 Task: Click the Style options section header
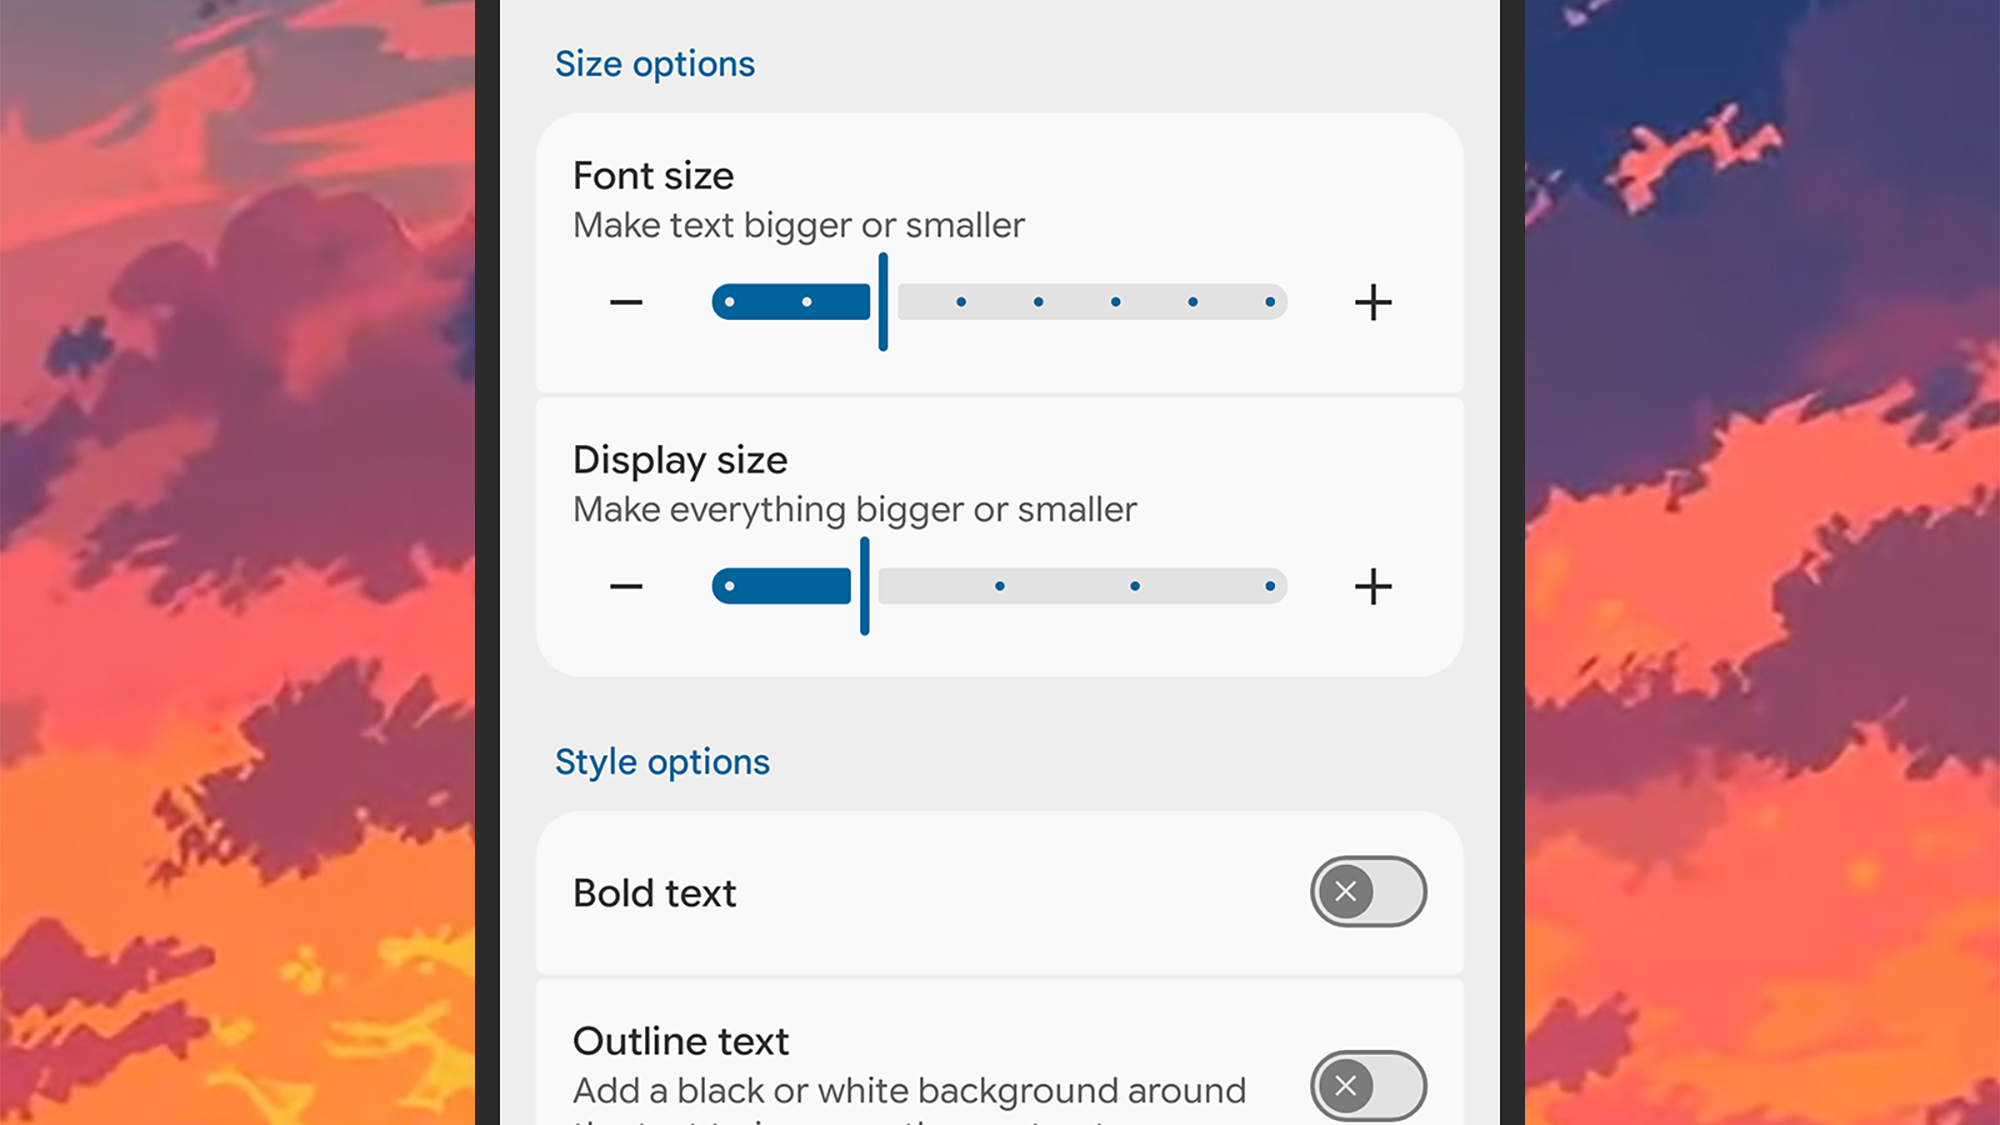click(x=662, y=761)
